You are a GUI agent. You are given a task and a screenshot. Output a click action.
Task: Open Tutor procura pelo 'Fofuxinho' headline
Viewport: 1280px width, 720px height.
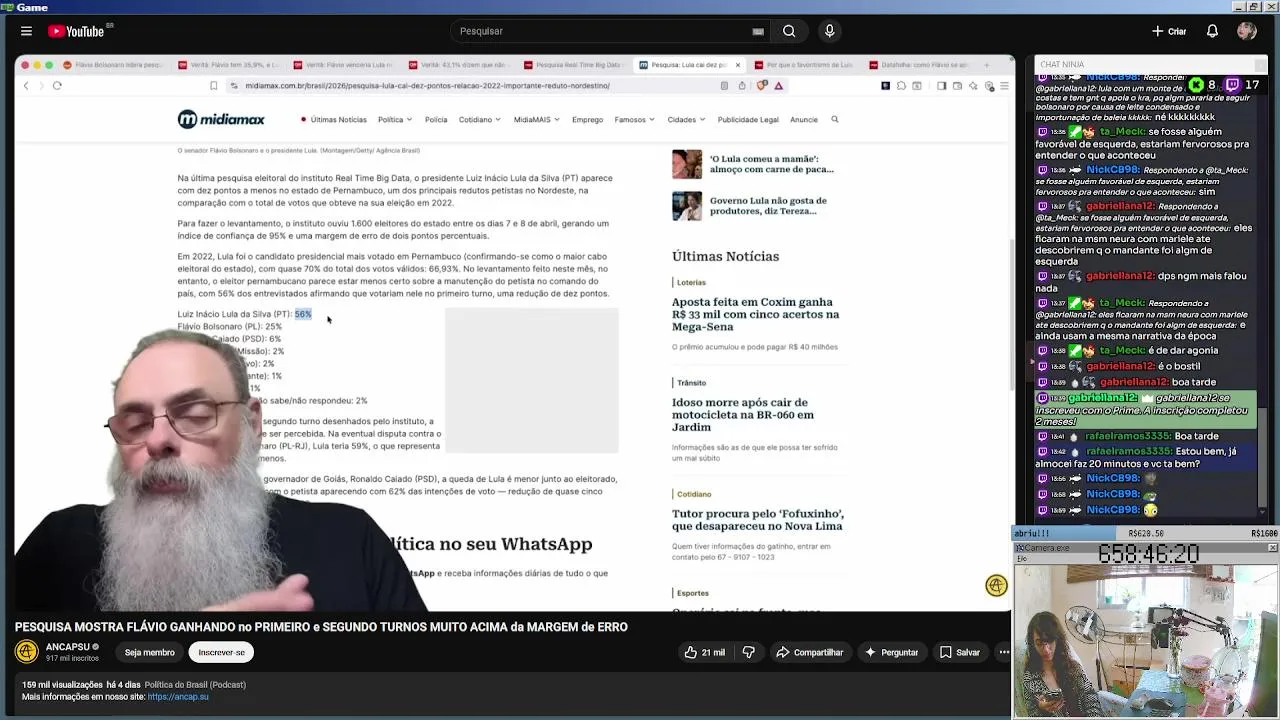click(757, 519)
